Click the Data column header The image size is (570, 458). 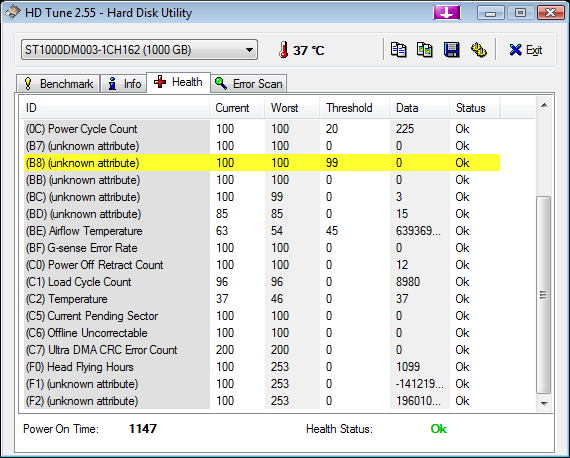(x=420, y=108)
